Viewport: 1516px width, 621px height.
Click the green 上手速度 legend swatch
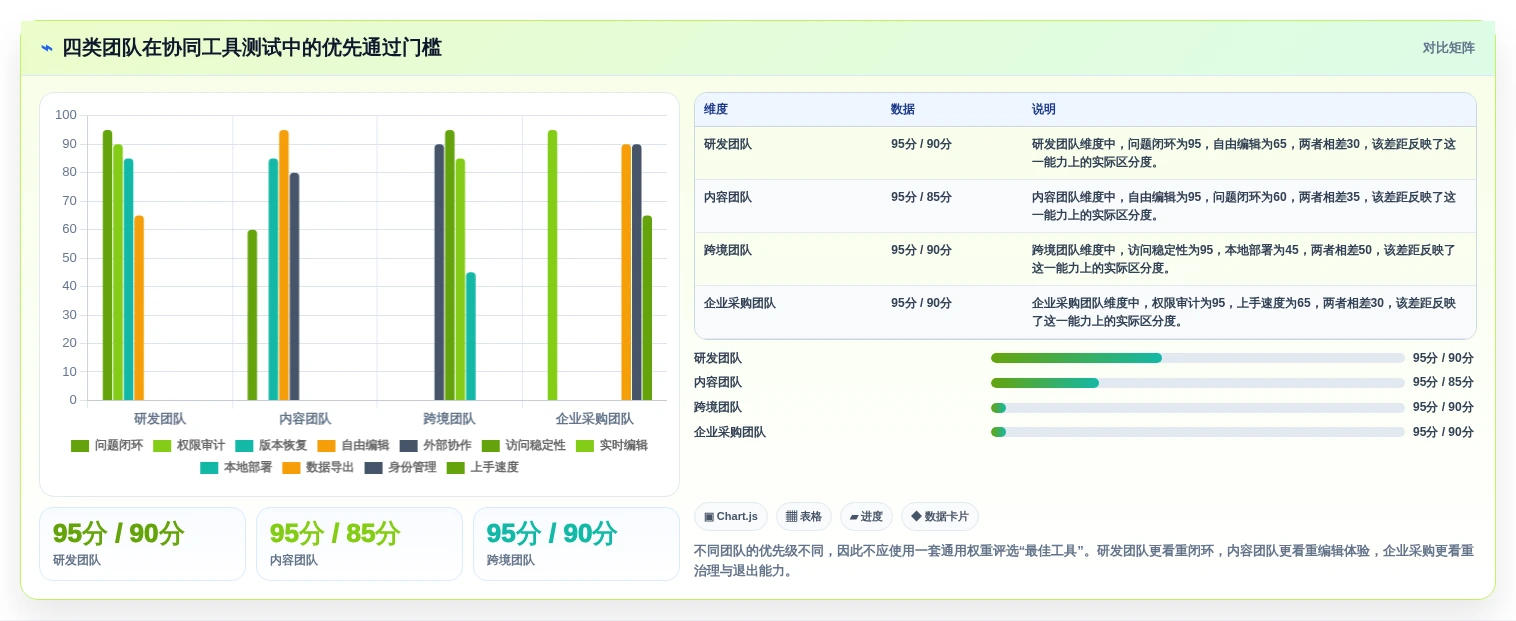455,468
